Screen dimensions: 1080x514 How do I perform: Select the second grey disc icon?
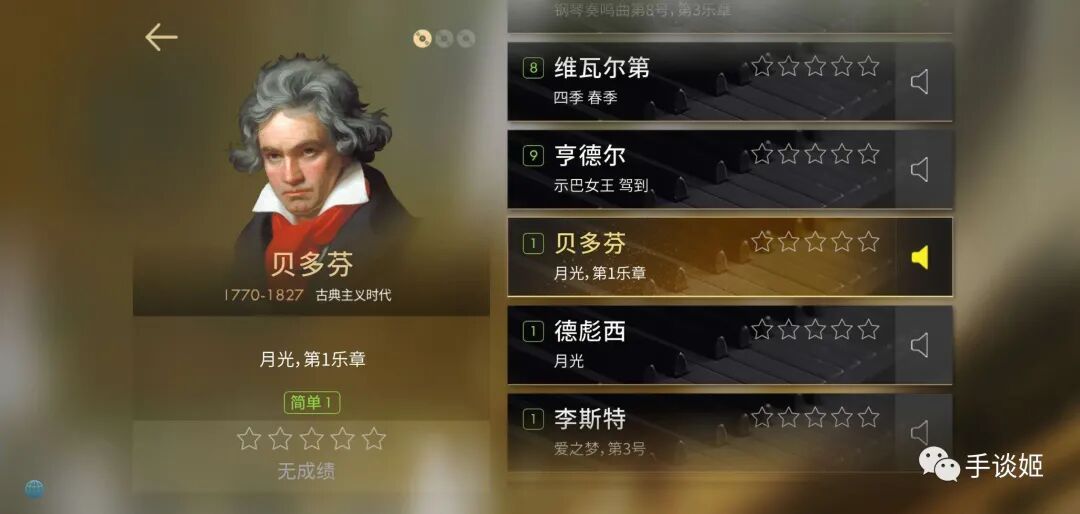444,39
